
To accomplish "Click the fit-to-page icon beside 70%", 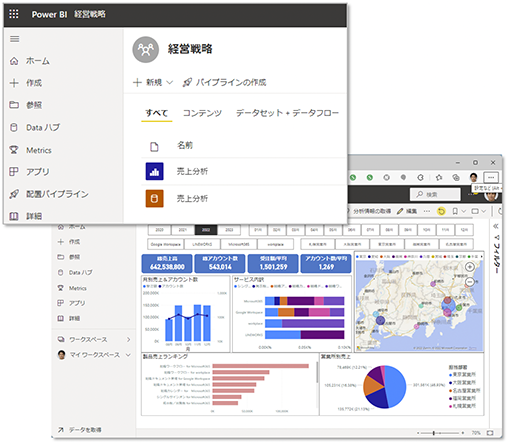I will (490, 433).
